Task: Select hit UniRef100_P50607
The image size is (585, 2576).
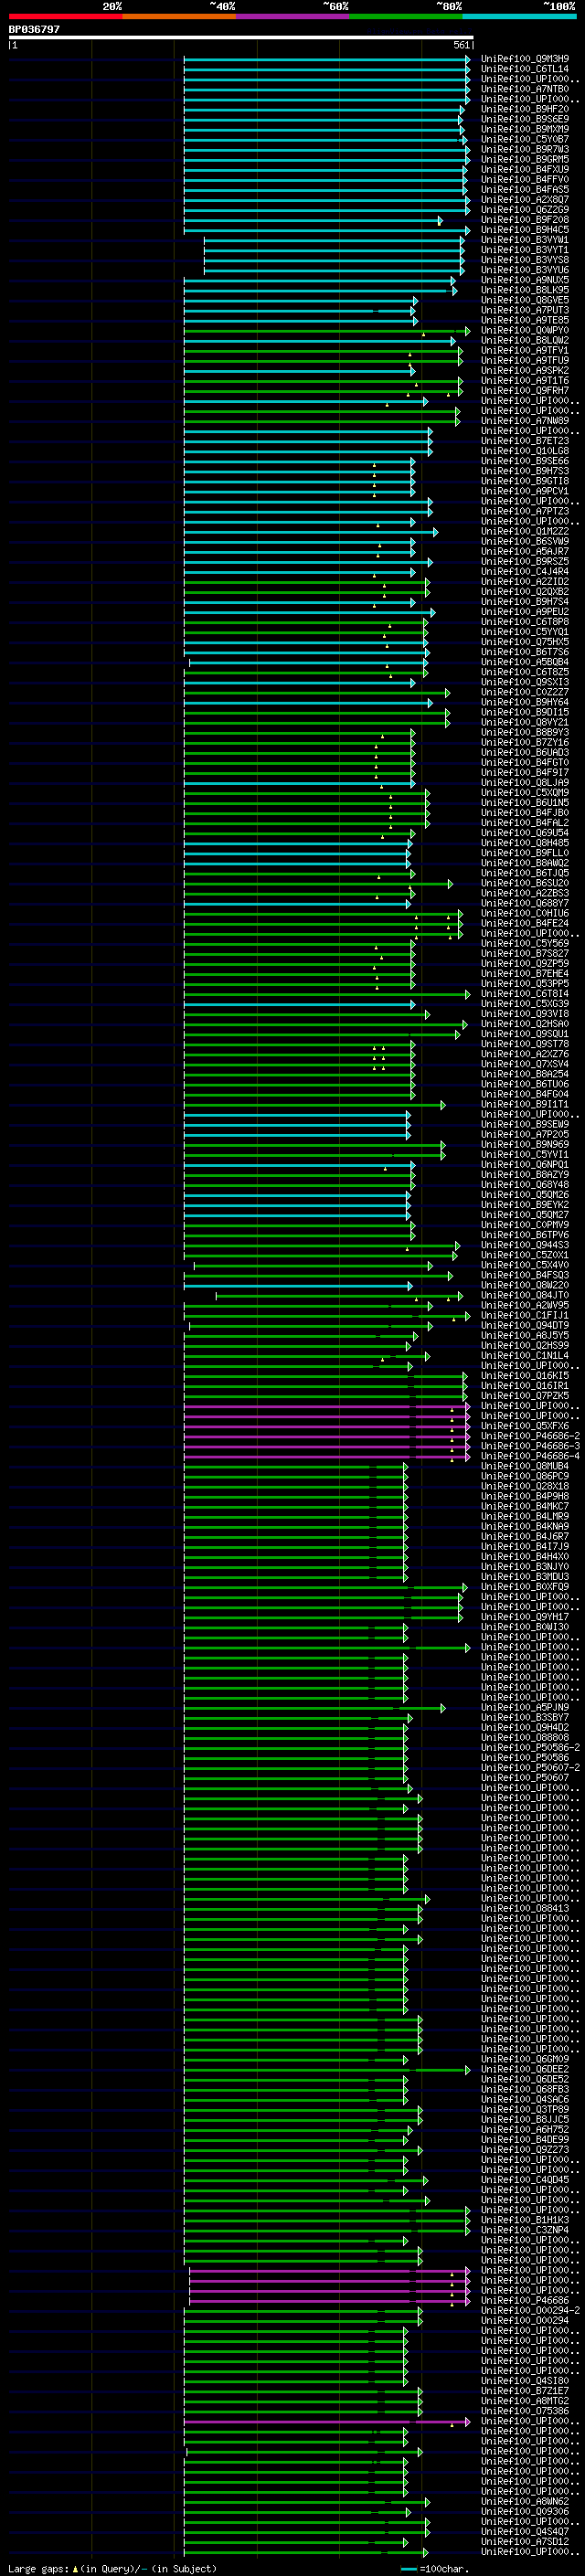Action: coord(525,1778)
